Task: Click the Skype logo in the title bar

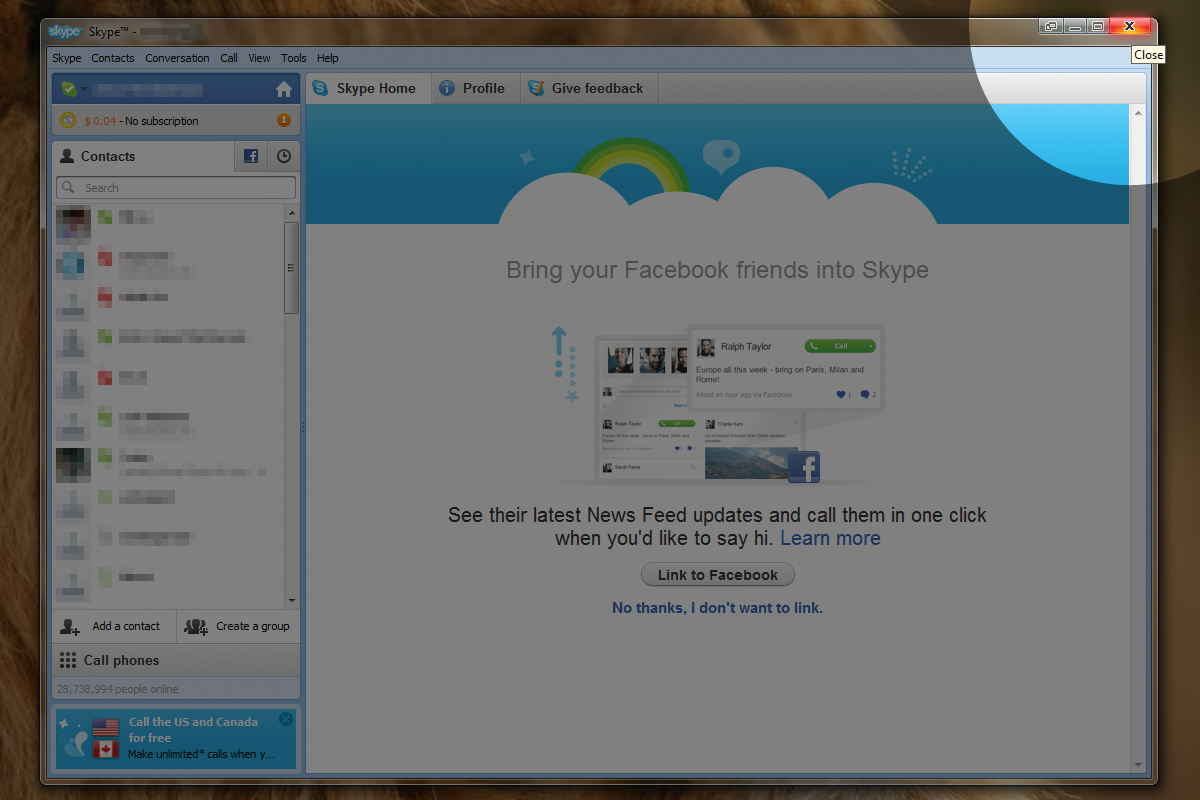Action: tap(64, 32)
